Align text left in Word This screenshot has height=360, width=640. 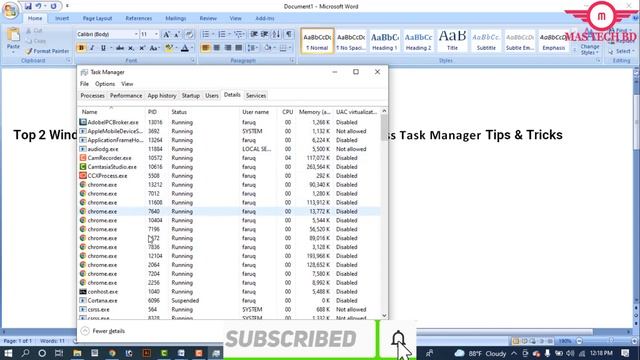[x=206, y=48]
